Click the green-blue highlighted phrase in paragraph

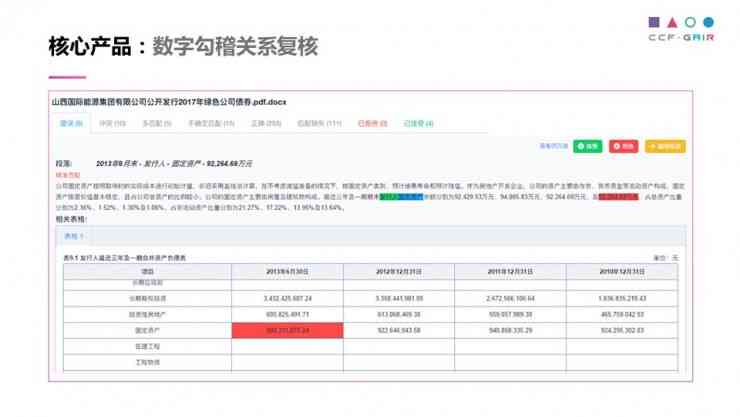tap(401, 197)
